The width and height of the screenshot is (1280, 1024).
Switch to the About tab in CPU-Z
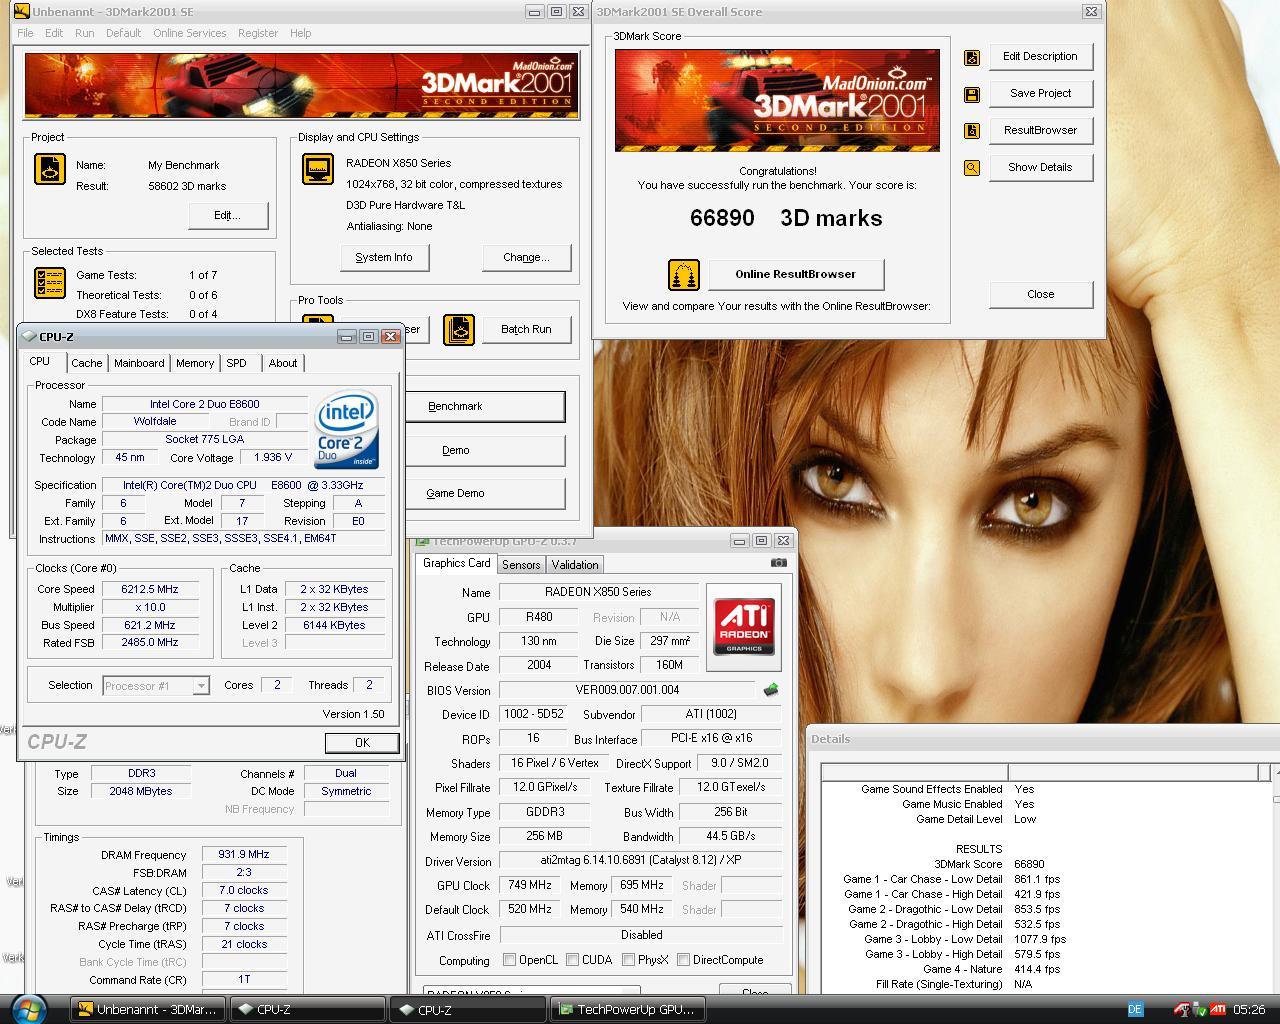point(283,363)
